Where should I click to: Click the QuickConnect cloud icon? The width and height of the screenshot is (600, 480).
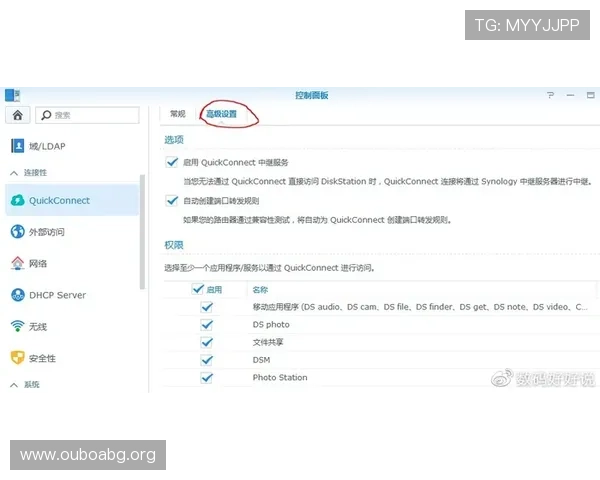coord(18,200)
